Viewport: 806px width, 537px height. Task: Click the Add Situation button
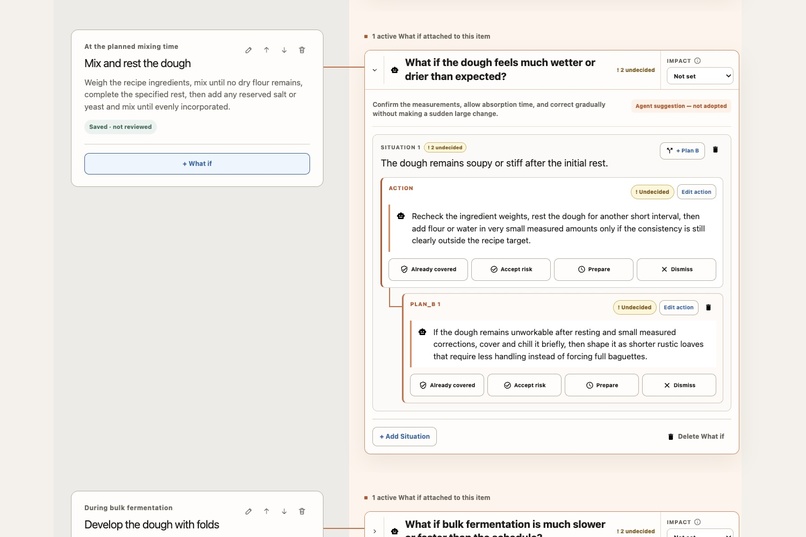point(405,436)
